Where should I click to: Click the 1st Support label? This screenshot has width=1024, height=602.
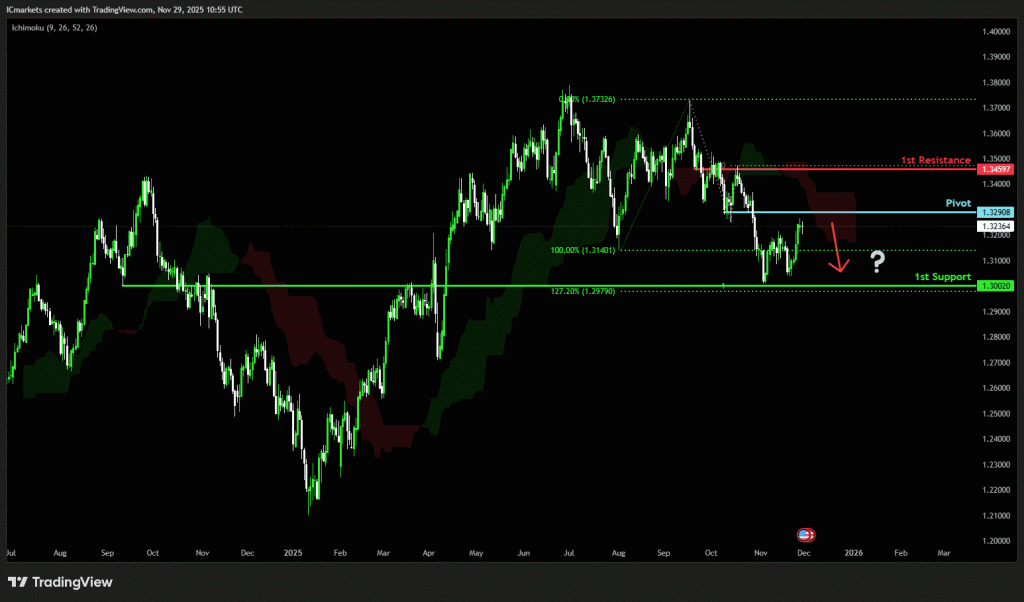pos(942,275)
